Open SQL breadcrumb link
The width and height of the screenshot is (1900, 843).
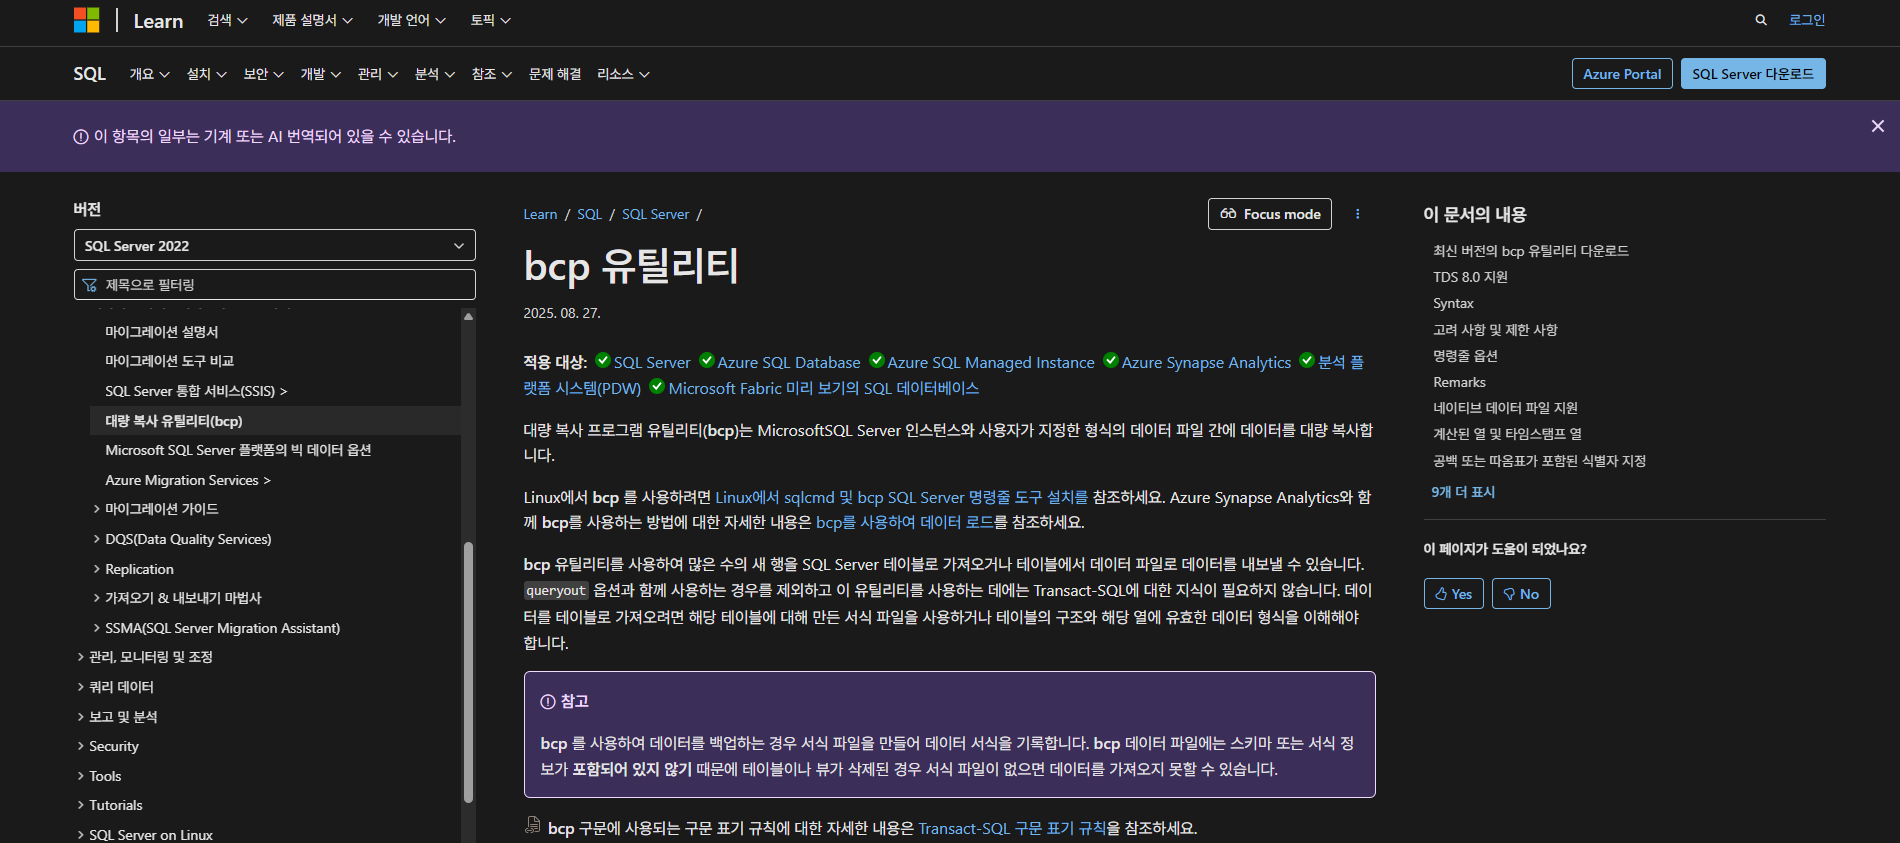click(x=589, y=214)
